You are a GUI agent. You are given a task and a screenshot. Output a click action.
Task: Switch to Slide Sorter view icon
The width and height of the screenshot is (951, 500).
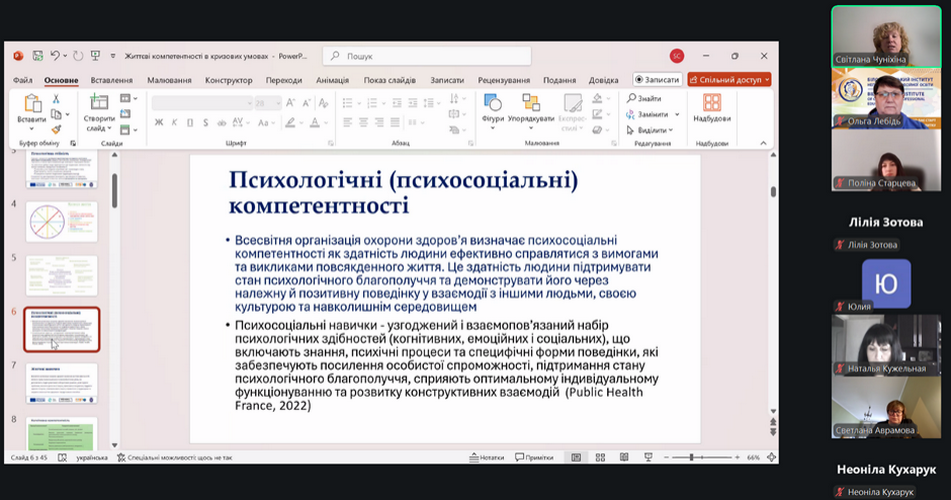598,457
